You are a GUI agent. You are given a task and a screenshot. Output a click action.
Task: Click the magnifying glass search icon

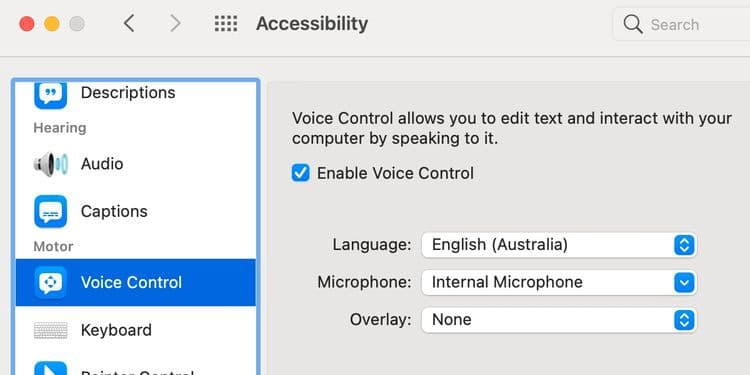click(633, 24)
